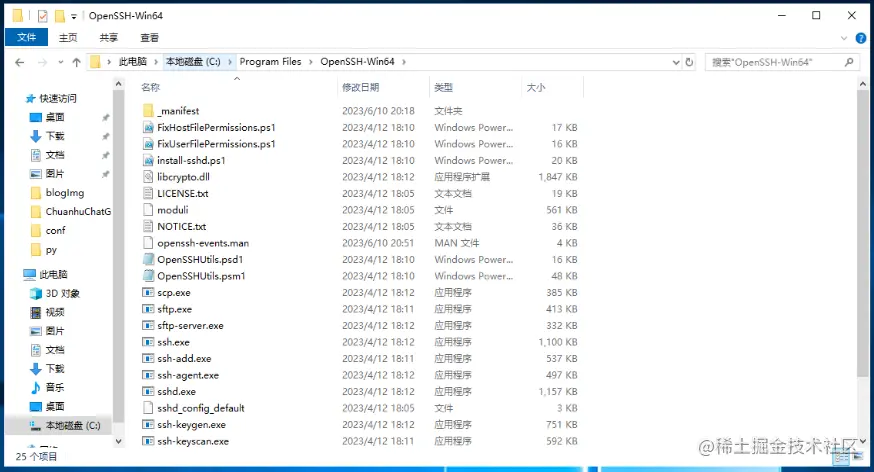Switch to the 查看 ribbon tab
874x472 pixels.
click(149, 37)
